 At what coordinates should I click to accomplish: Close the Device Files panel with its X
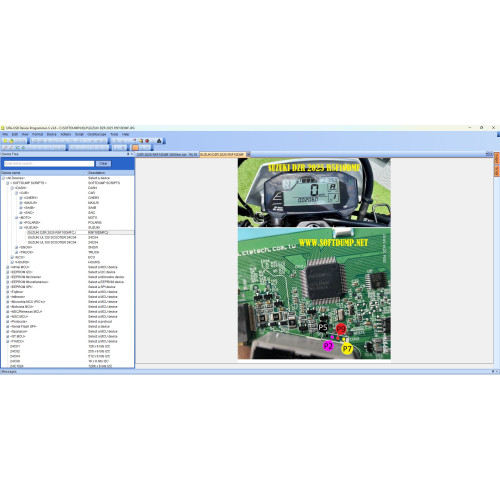pos(132,154)
